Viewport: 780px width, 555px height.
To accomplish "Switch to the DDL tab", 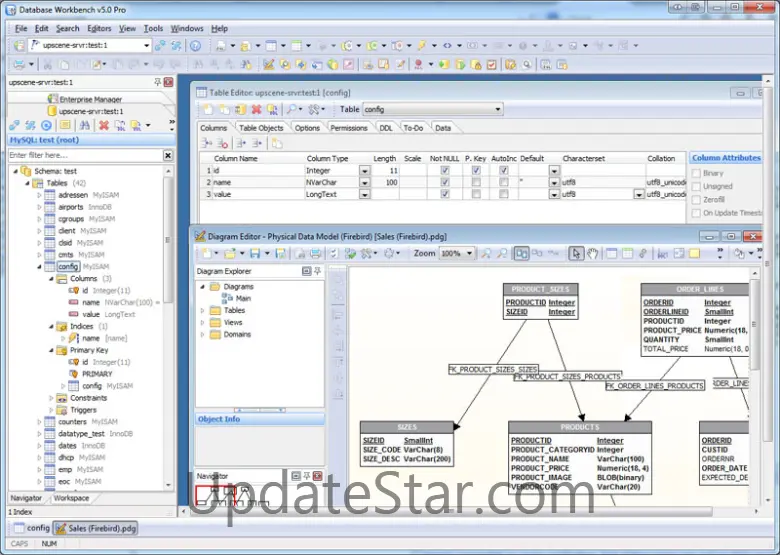I will coord(386,128).
